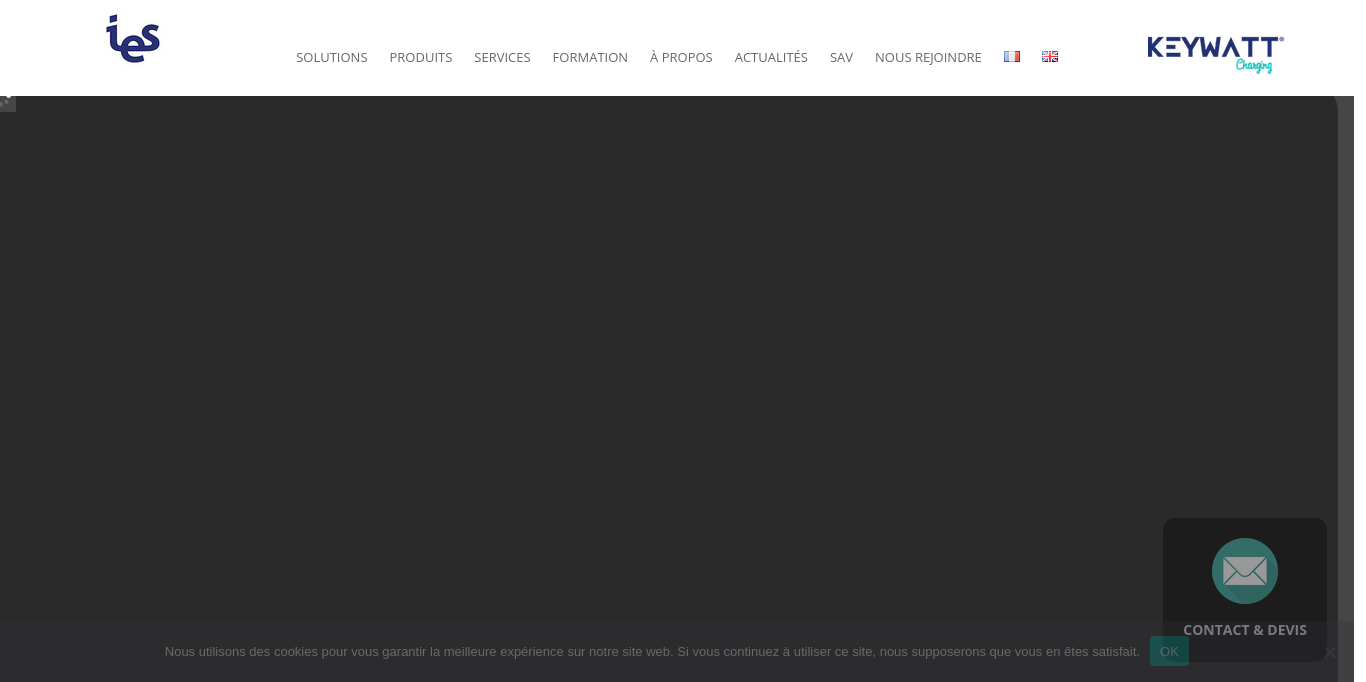Switch language with the French flag

[1011, 57]
